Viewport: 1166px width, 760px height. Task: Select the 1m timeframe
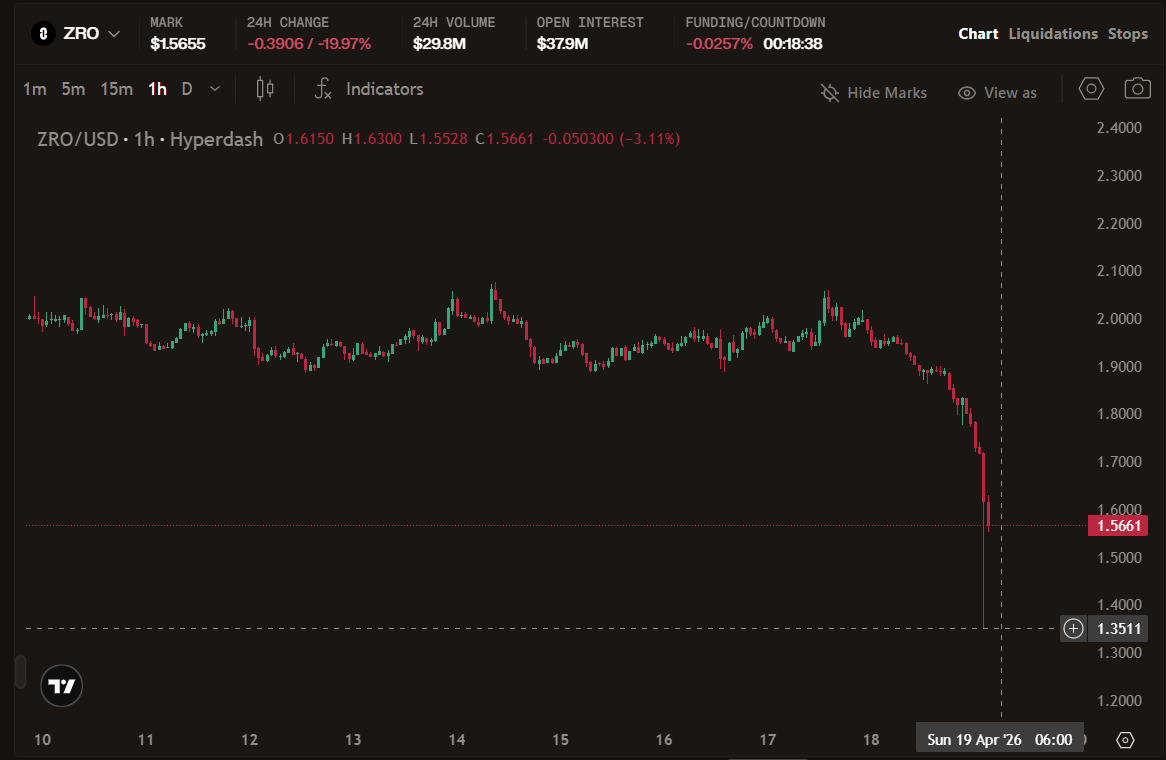pyautogui.click(x=34, y=89)
